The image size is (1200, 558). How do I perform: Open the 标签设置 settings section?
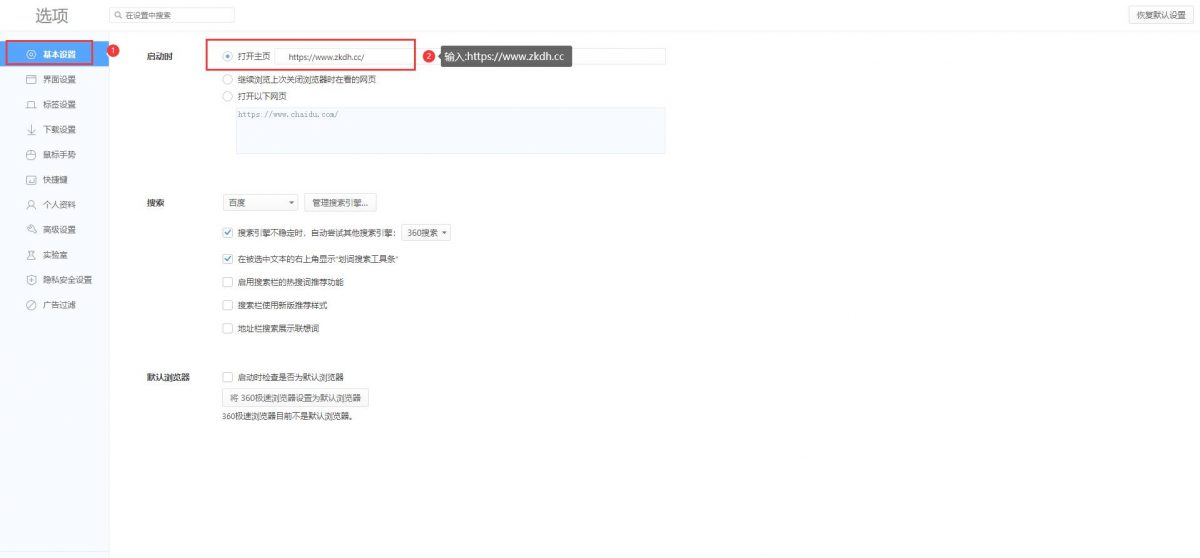tap(59, 104)
